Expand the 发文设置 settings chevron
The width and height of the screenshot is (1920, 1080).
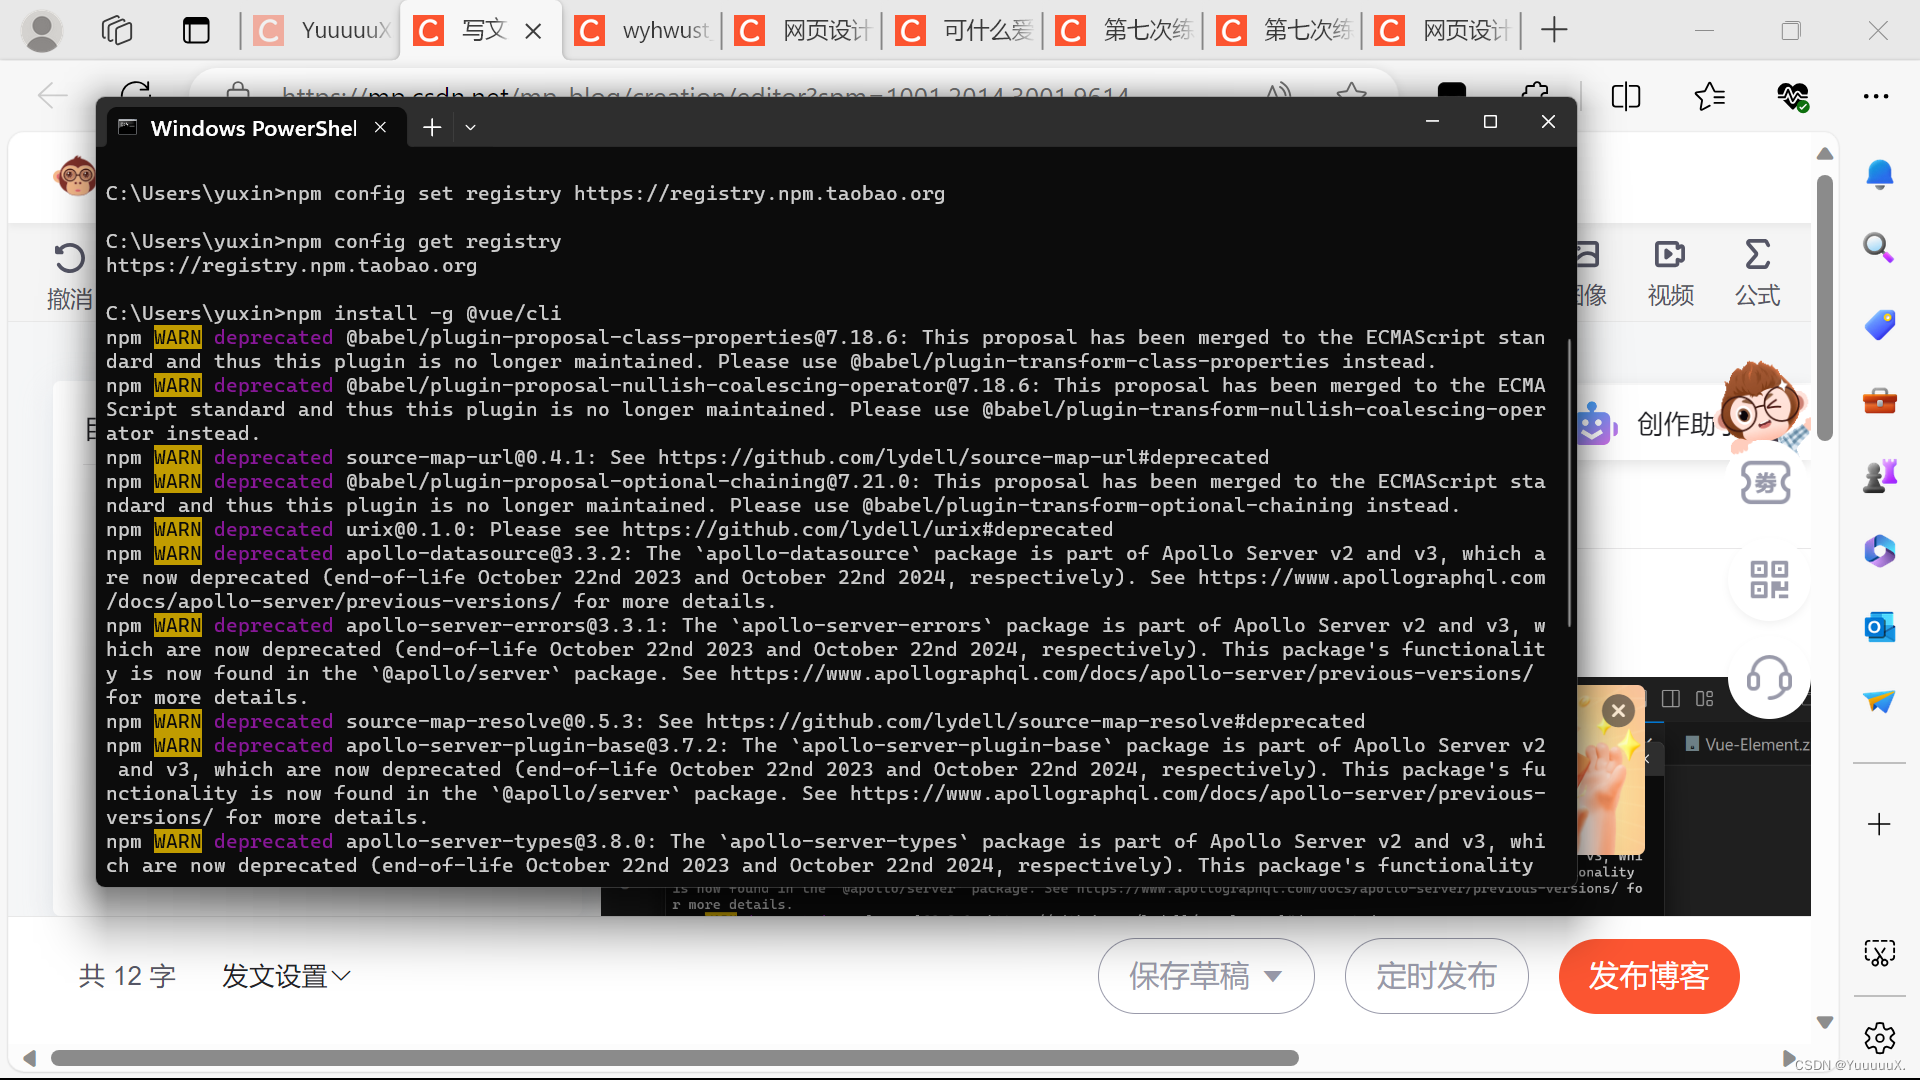click(x=341, y=976)
